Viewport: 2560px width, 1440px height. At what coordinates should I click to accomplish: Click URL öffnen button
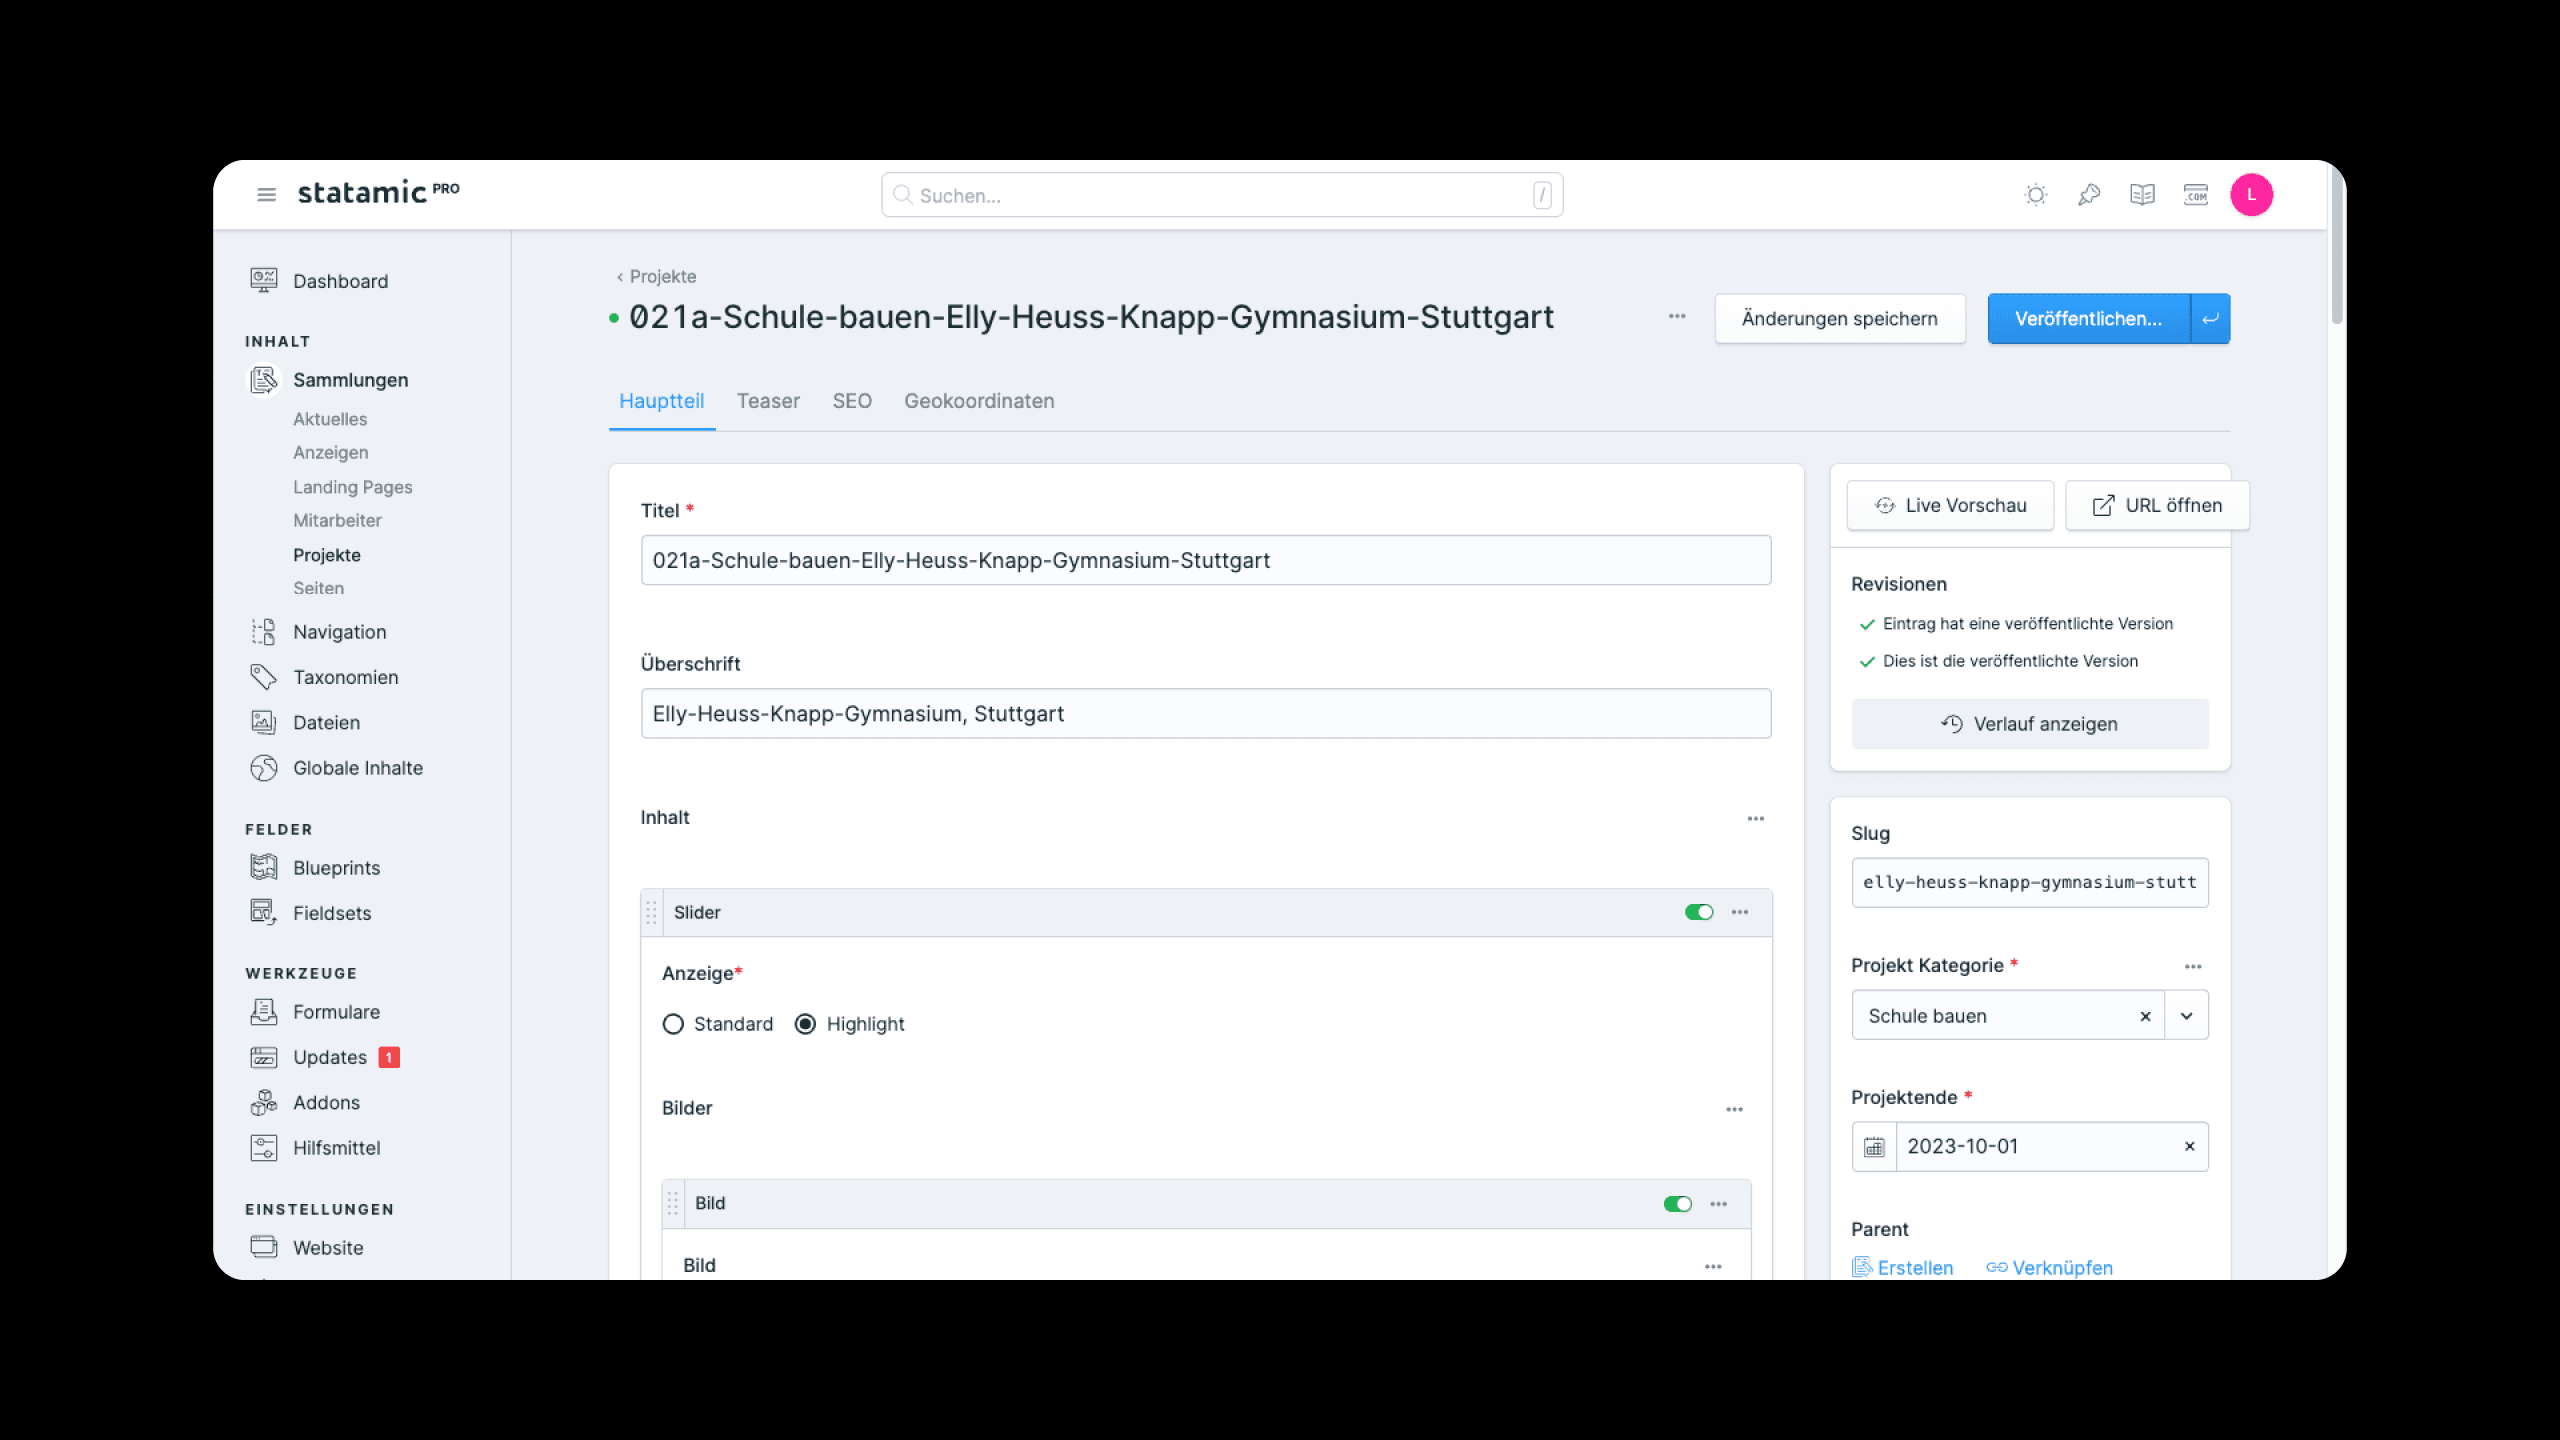click(2157, 506)
